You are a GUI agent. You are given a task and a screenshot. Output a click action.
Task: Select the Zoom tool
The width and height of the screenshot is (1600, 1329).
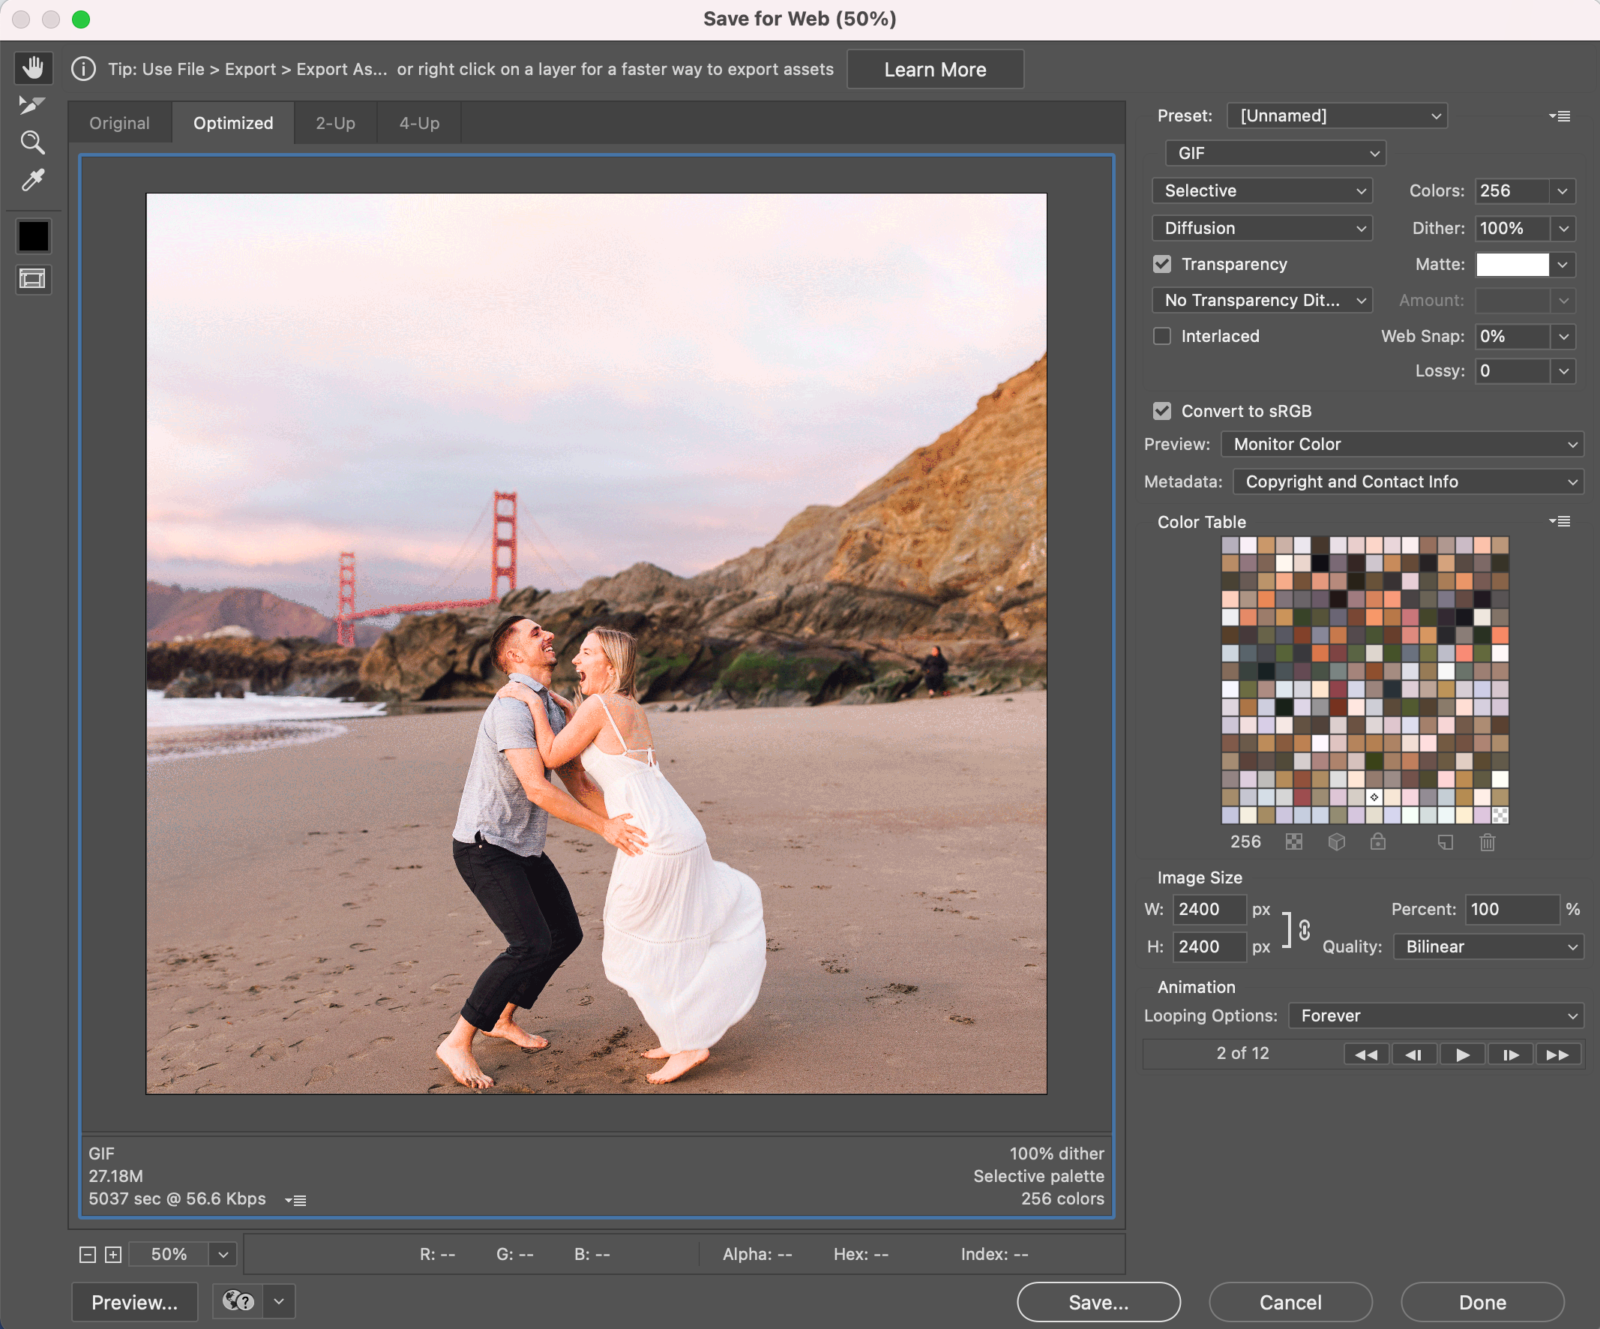point(32,143)
